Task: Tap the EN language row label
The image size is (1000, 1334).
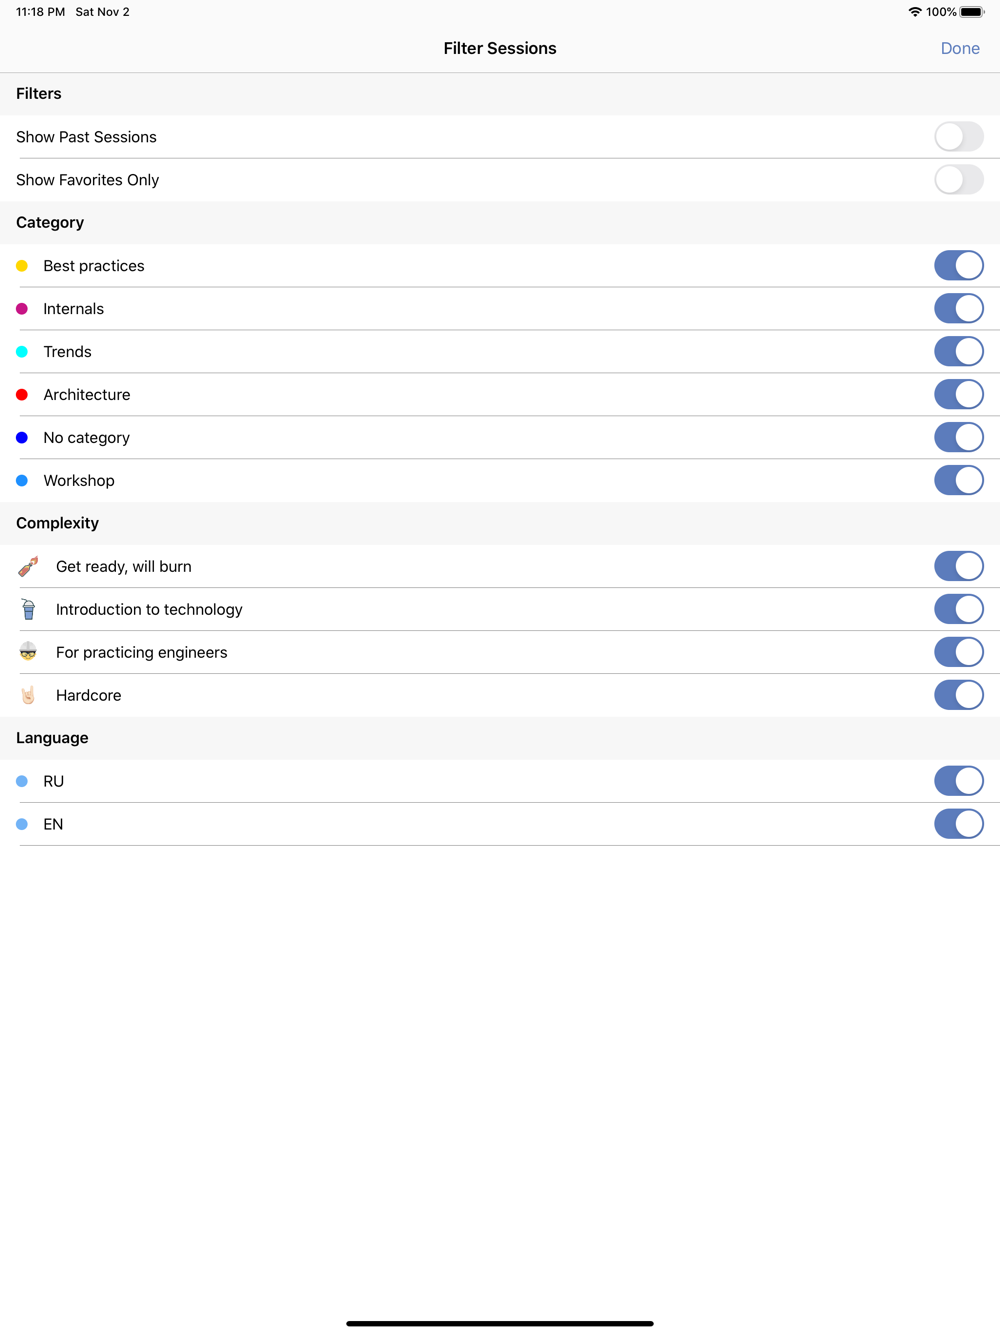Action: click(x=53, y=824)
